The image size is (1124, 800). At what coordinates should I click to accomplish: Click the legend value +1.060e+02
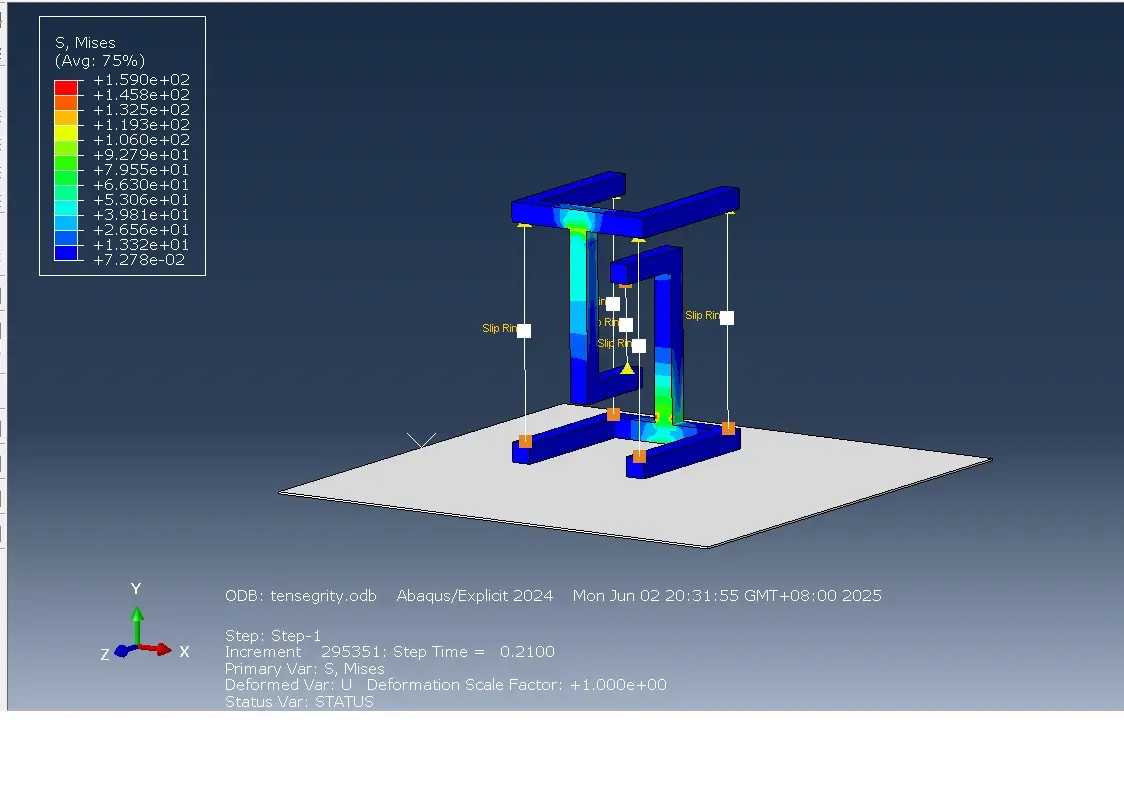point(141,140)
